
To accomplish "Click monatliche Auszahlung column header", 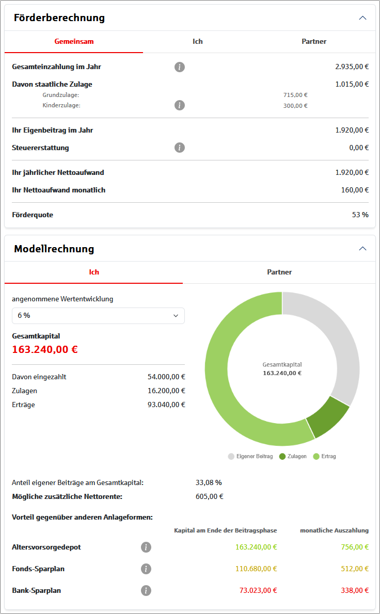I will 334,531.
